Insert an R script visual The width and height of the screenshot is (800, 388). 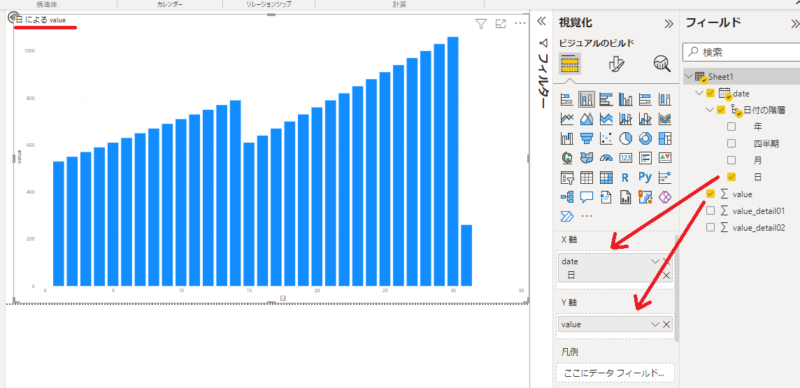625,177
